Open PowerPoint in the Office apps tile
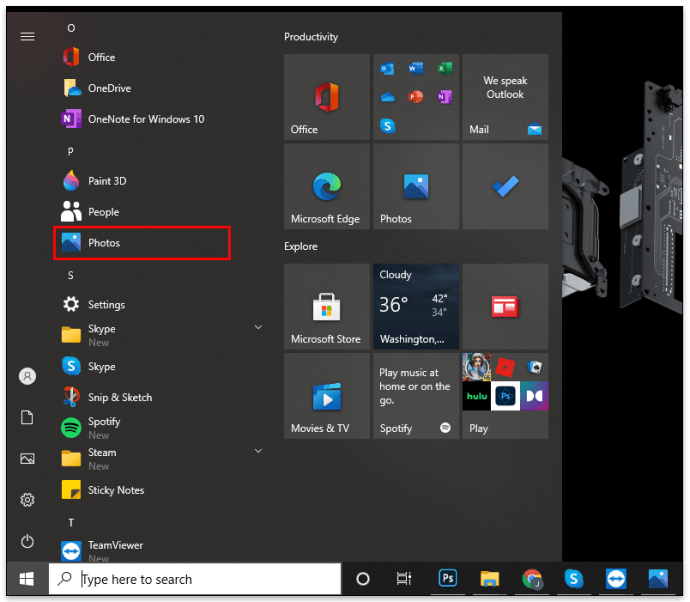 [415, 96]
